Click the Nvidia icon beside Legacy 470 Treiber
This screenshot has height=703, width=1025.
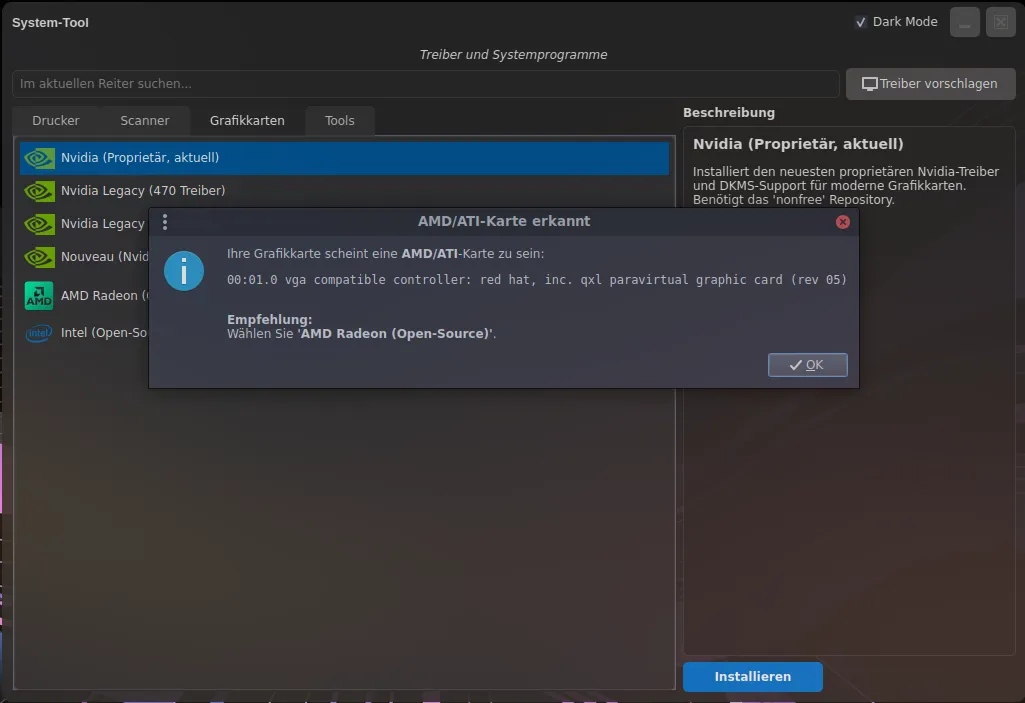click(x=39, y=191)
